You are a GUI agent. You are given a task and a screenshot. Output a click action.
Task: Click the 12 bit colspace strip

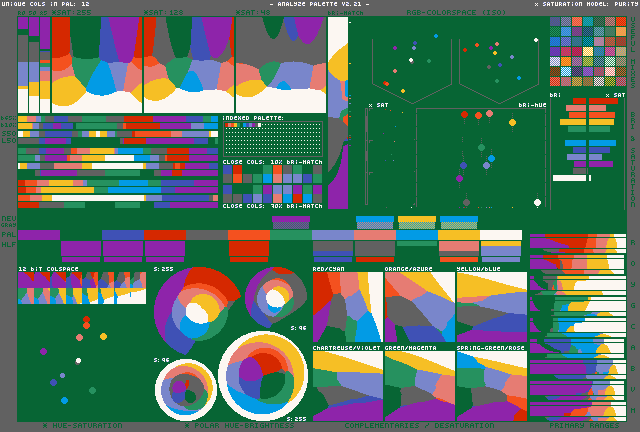[x=82, y=288]
